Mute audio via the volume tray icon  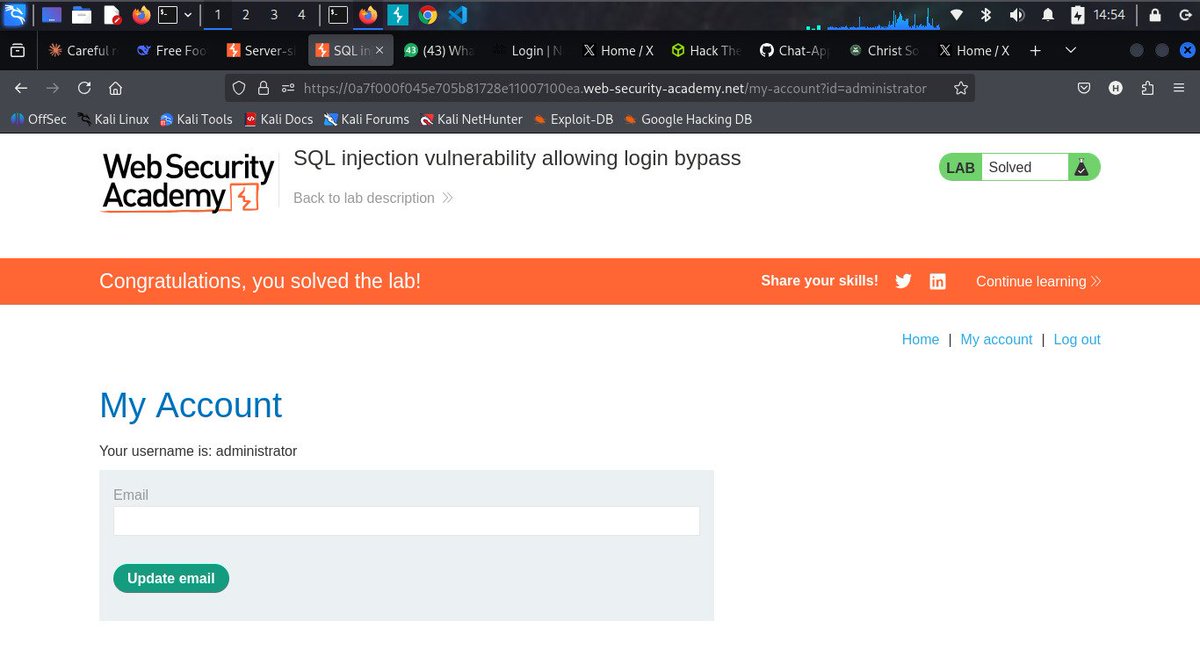pyautogui.click(x=1016, y=14)
